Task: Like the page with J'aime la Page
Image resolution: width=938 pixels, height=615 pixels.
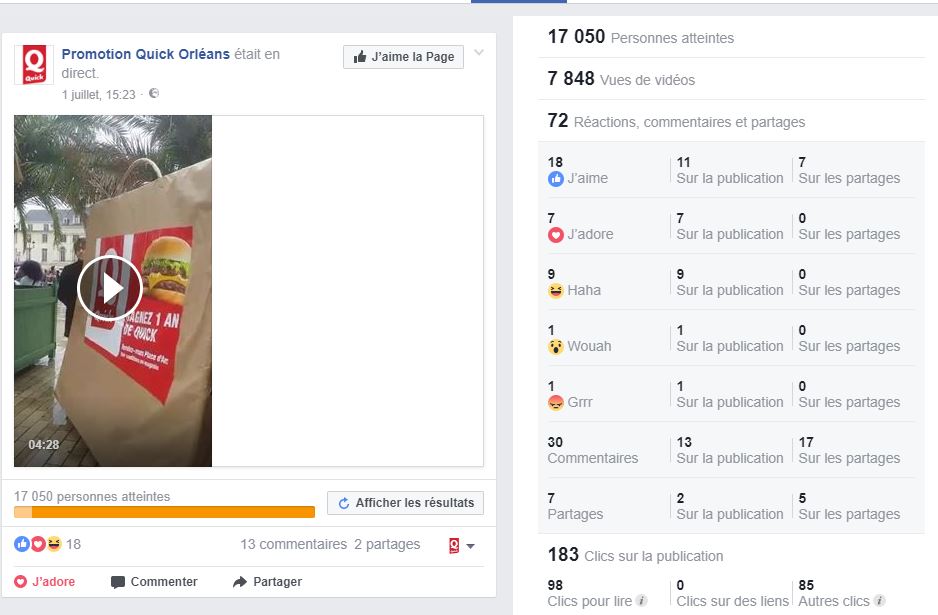Action: click(403, 57)
